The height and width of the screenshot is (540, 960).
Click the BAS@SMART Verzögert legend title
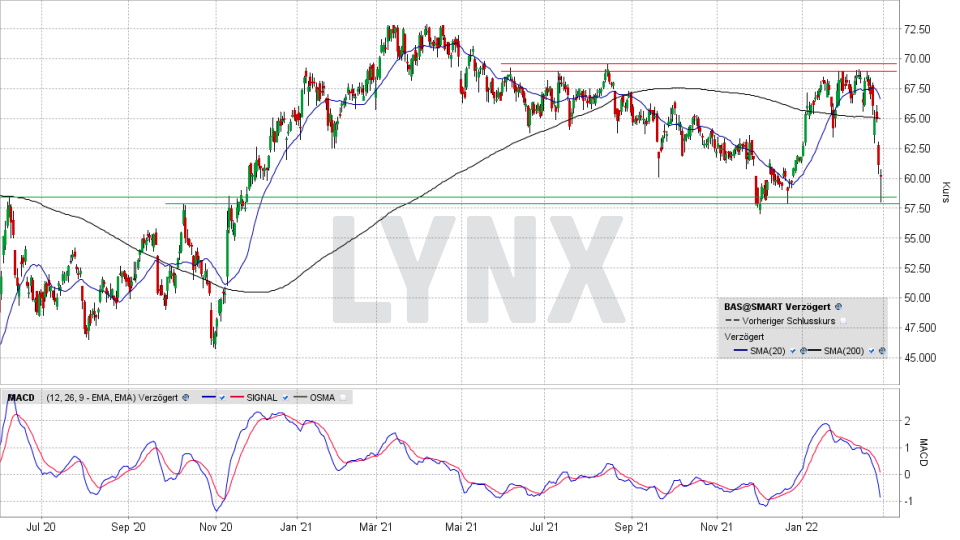point(778,307)
